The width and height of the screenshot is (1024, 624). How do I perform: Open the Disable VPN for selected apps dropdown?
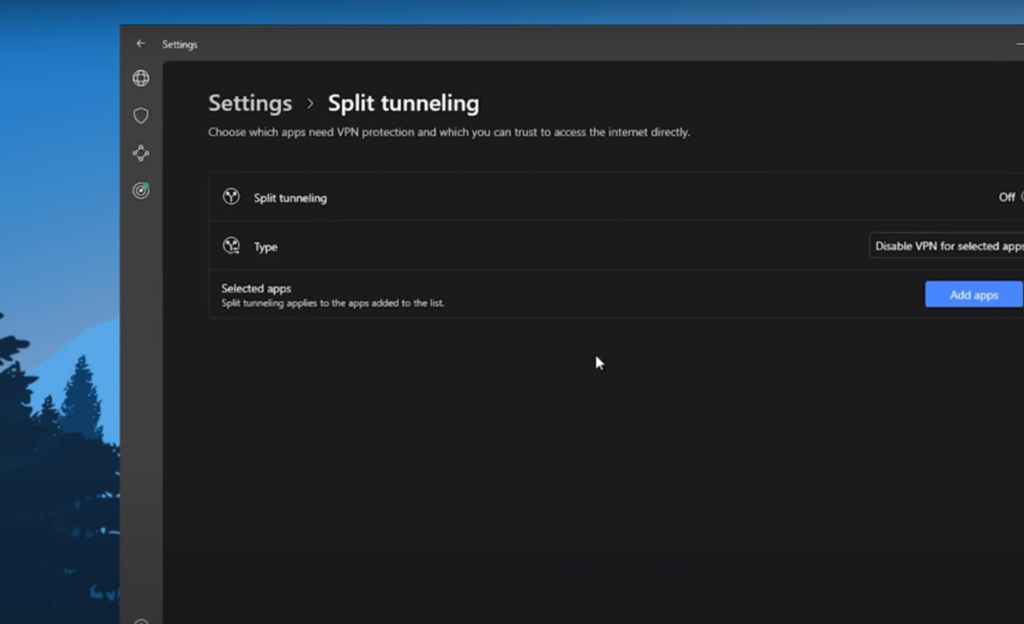click(x=947, y=246)
